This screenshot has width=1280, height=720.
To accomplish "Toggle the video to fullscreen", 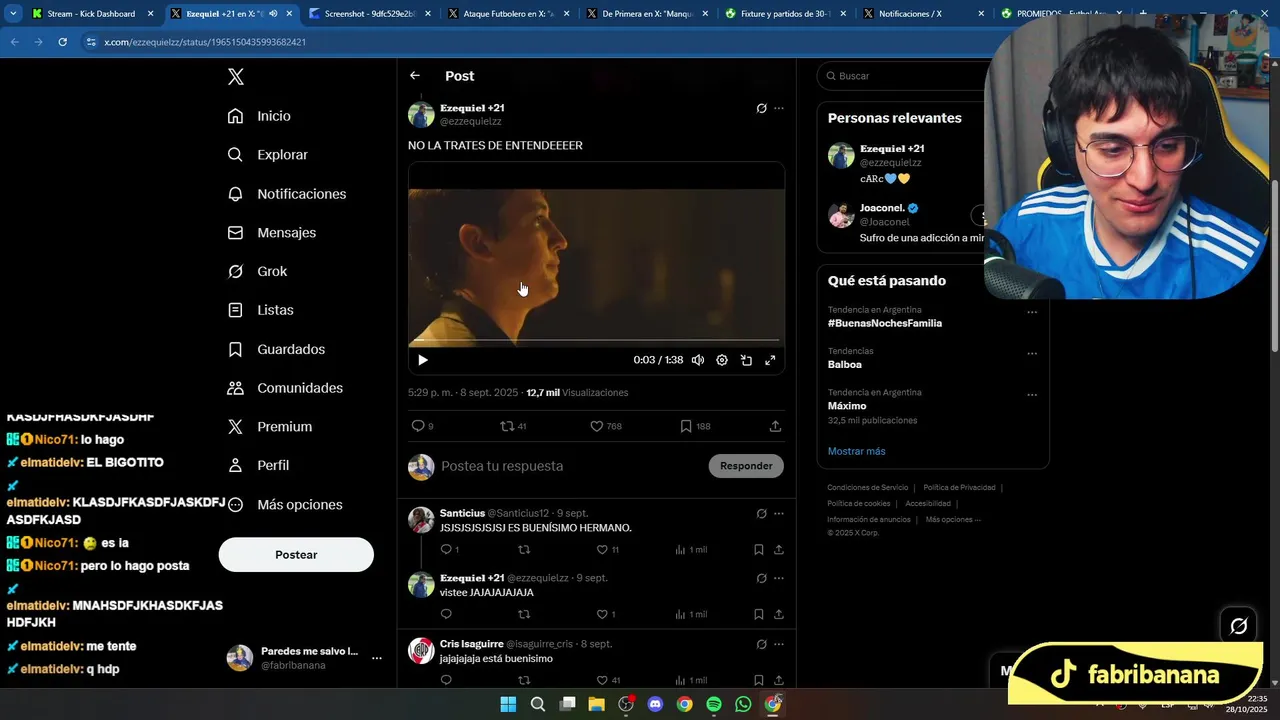I will point(770,360).
